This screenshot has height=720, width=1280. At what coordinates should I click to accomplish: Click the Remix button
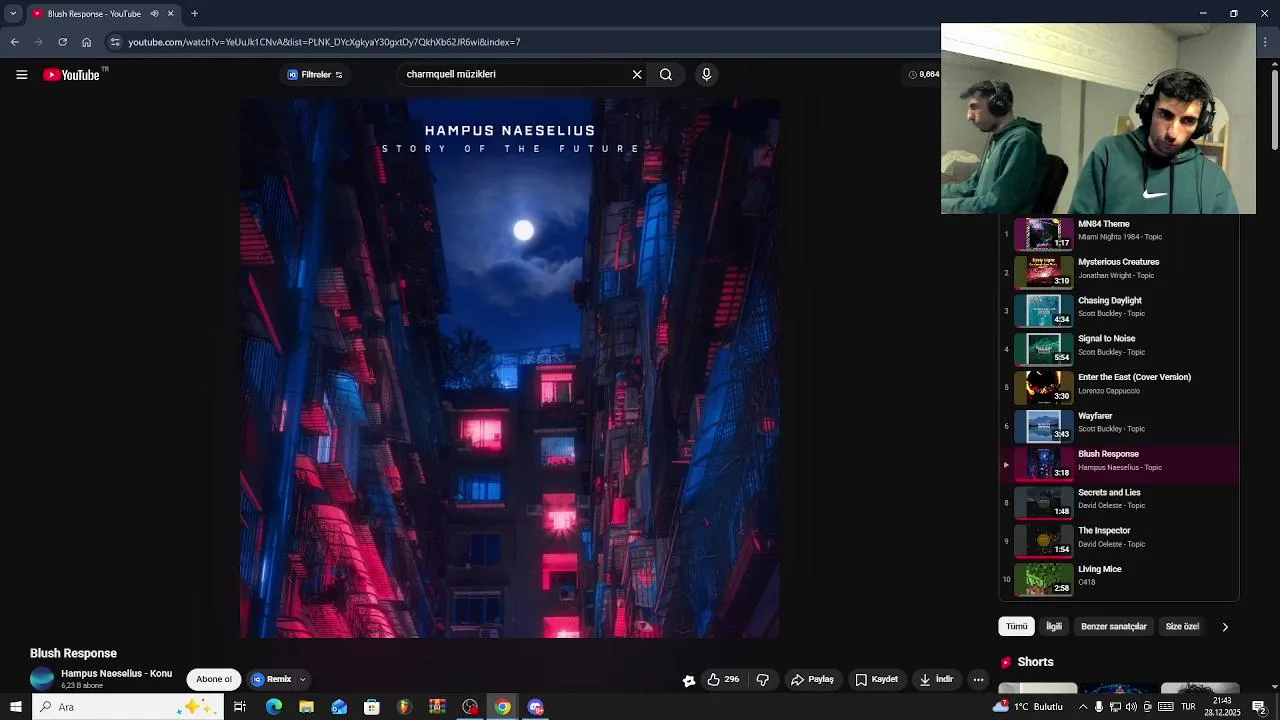pyautogui.click(x=271, y=679)
